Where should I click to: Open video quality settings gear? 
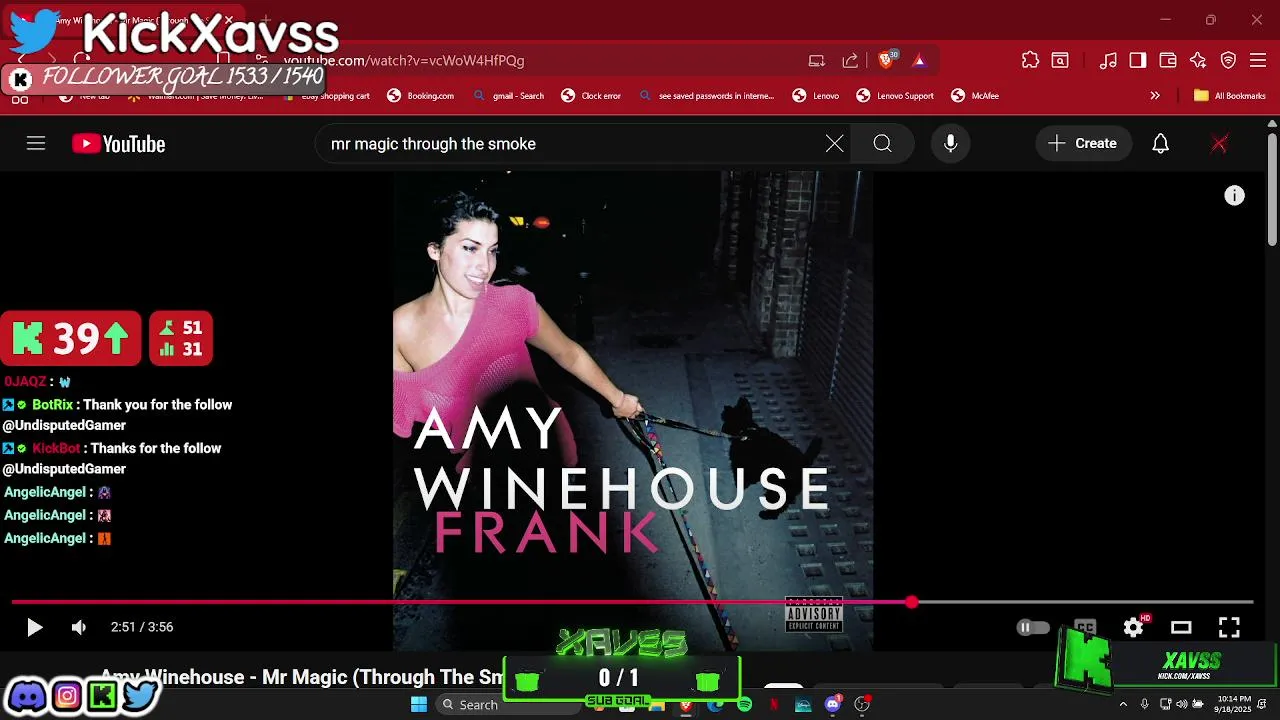coord(1133,627)
